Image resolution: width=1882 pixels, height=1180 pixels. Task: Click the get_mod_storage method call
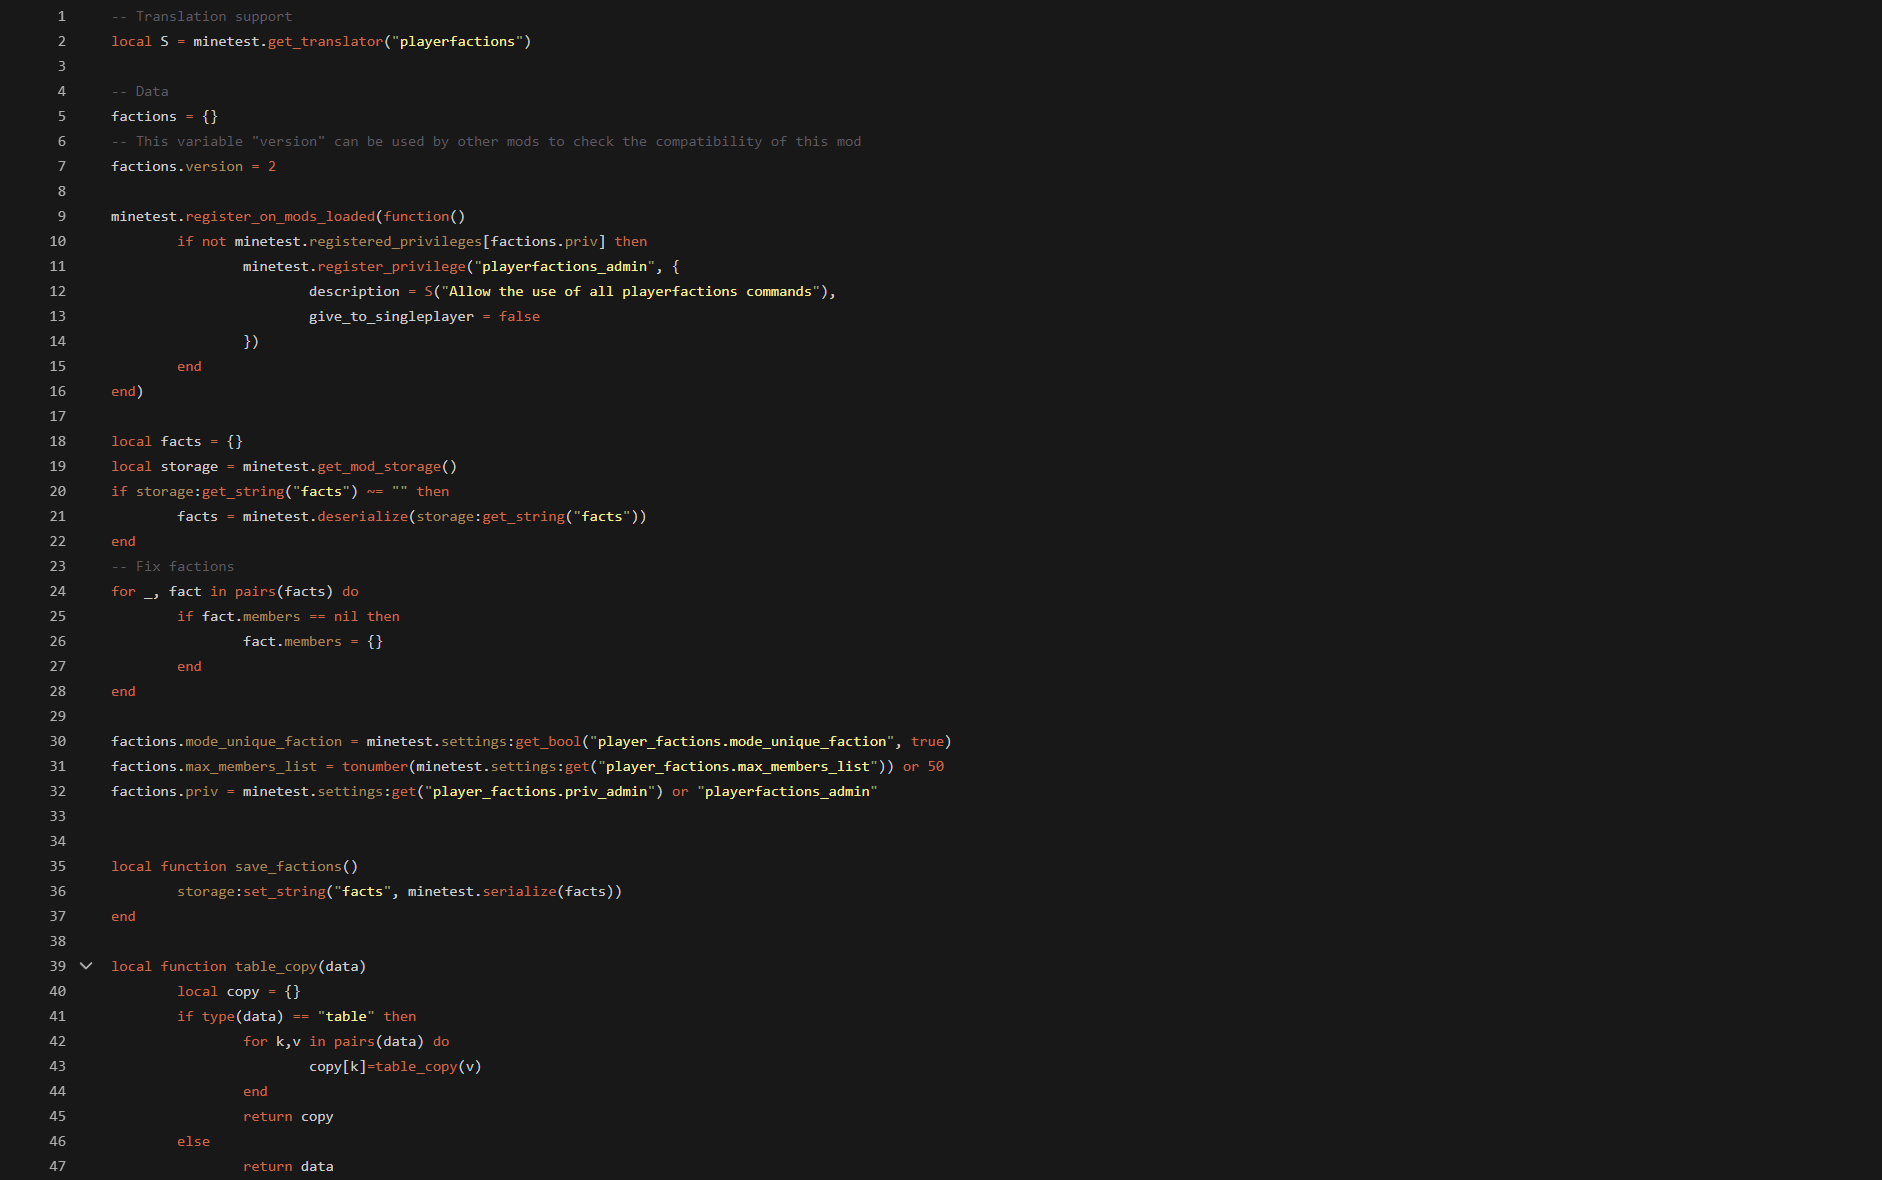379,466
